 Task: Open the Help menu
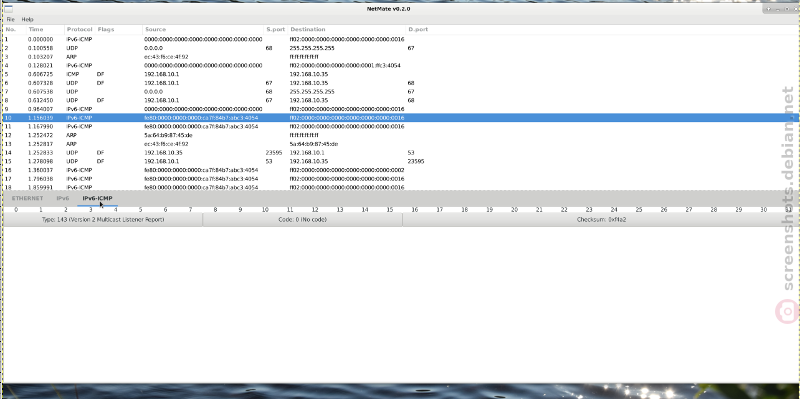point(28,19)
